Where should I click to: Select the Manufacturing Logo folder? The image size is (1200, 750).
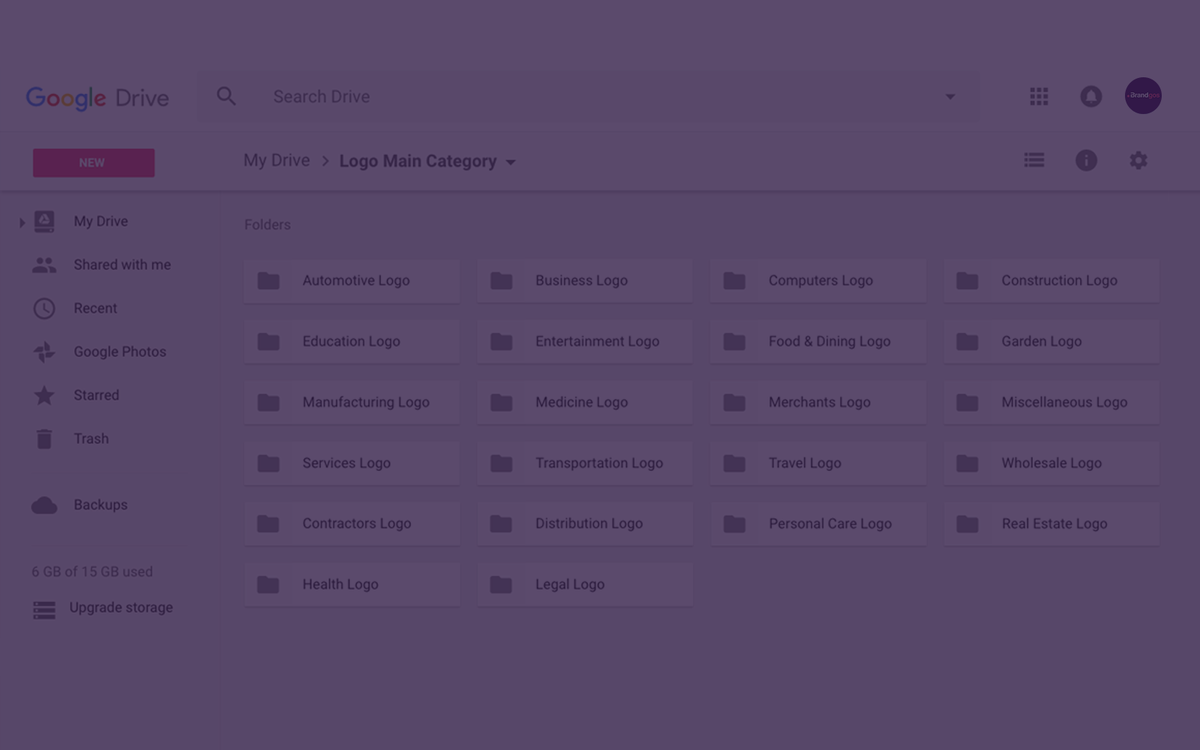click(x=352, y=402)
